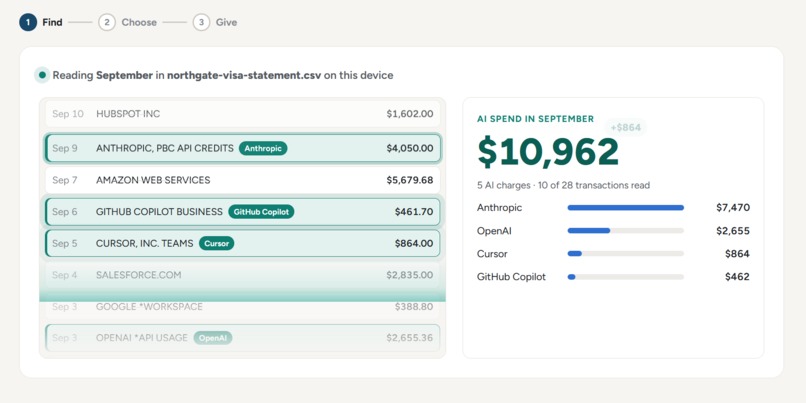Click the $5,679.68 amount
Screen dimensions: 806x403
coord(410,180)
